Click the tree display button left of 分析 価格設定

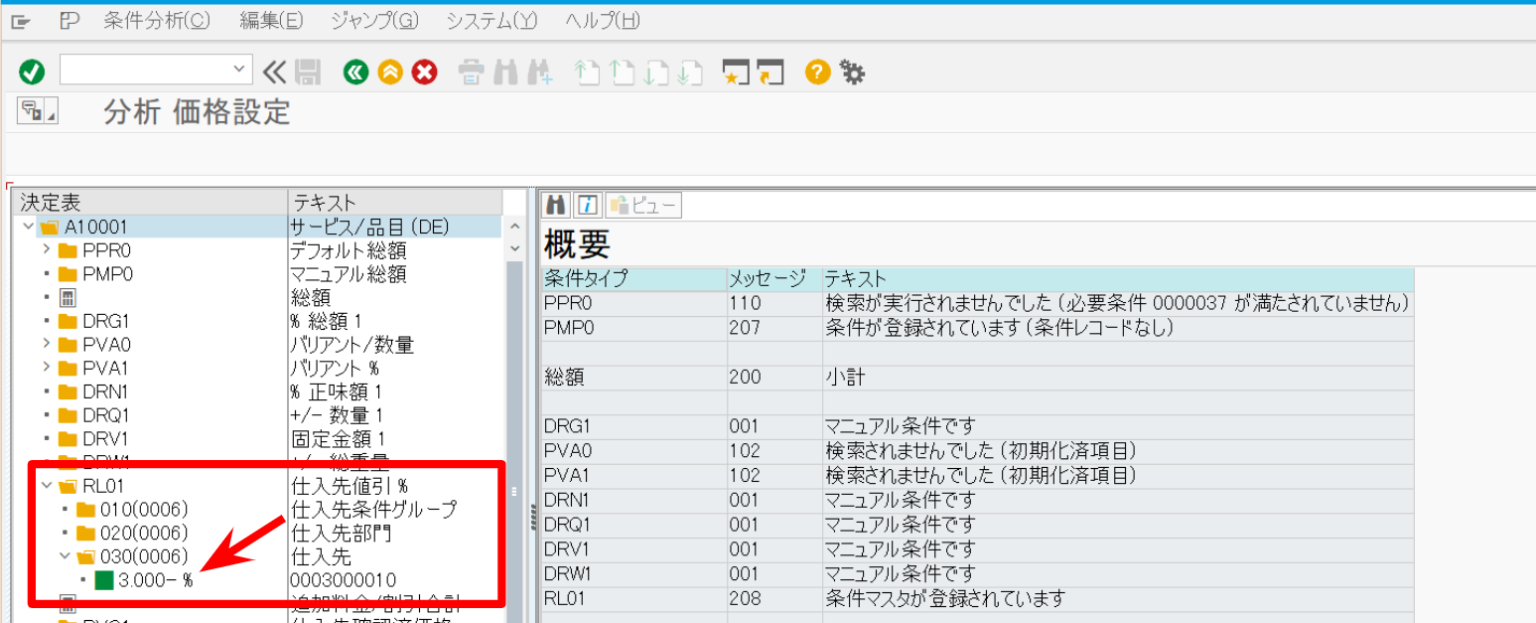36,111
